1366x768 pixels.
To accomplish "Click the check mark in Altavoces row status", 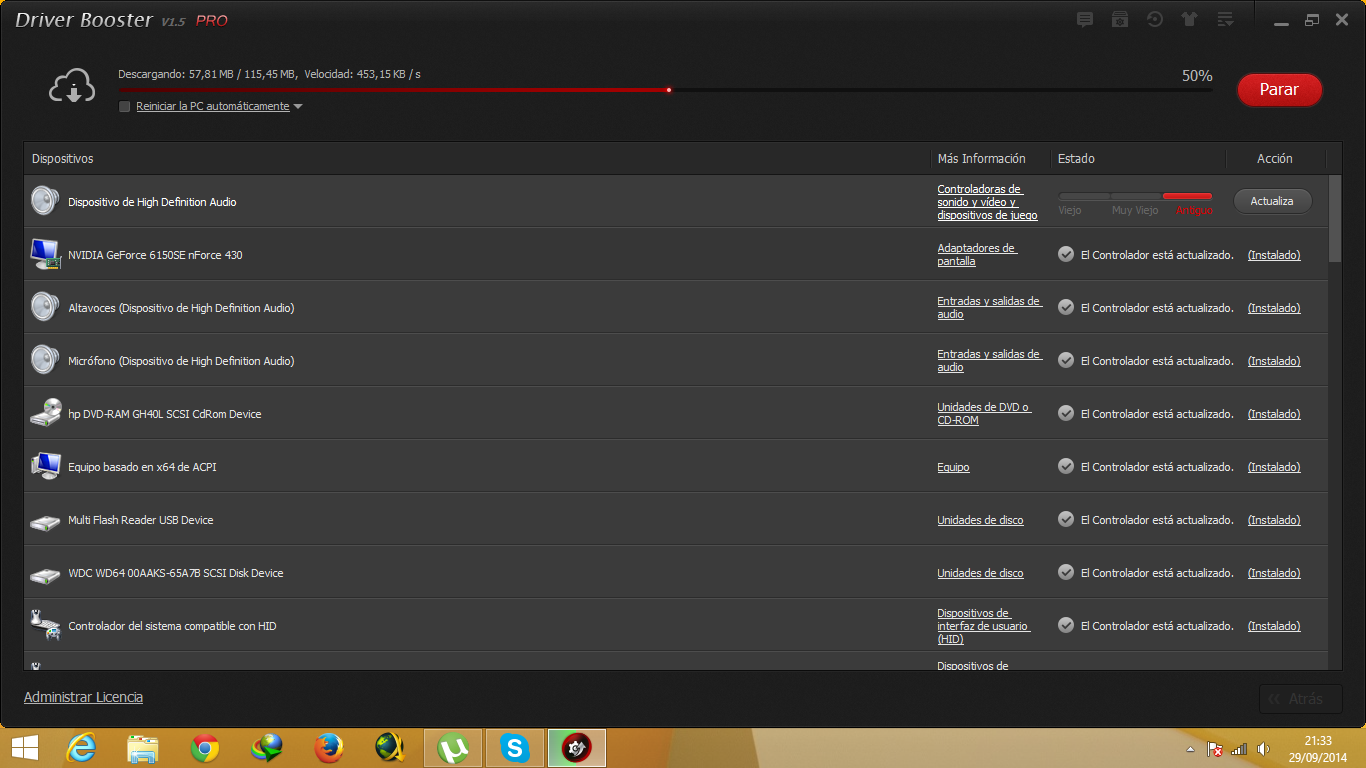I will coord(1066,307).
